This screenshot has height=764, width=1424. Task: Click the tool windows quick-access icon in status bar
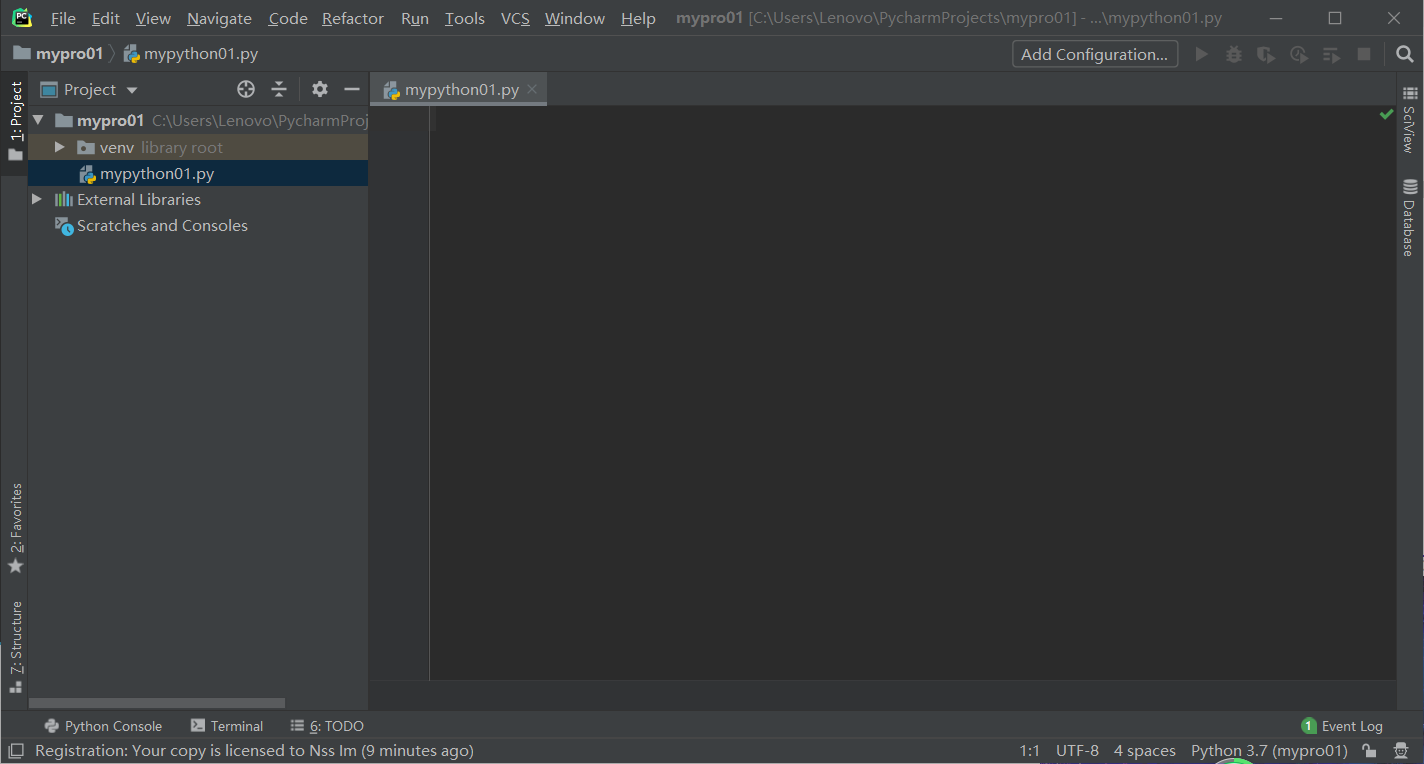click(16, 750)
